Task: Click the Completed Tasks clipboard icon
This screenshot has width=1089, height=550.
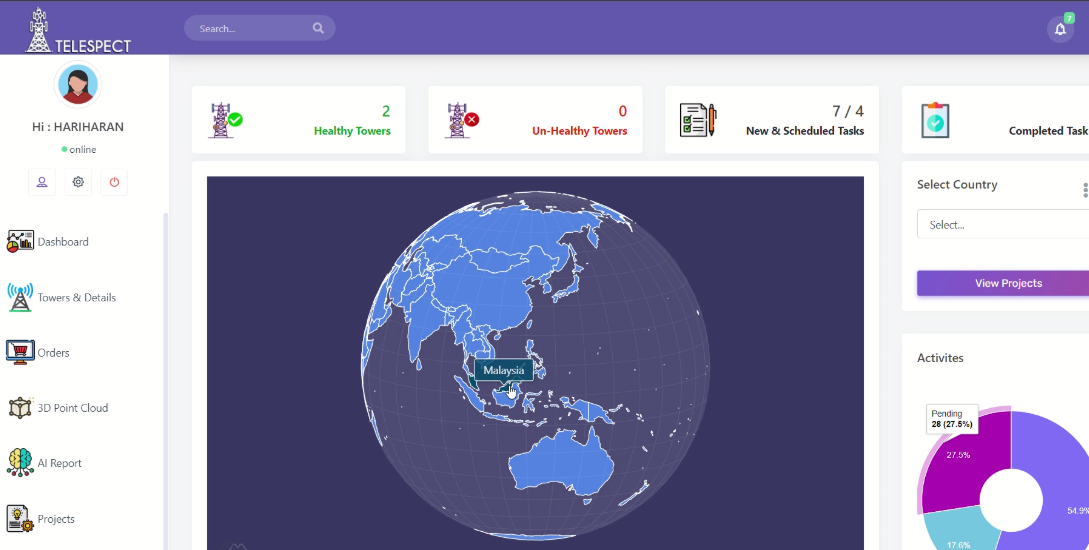Action: [x=935, y=120]
